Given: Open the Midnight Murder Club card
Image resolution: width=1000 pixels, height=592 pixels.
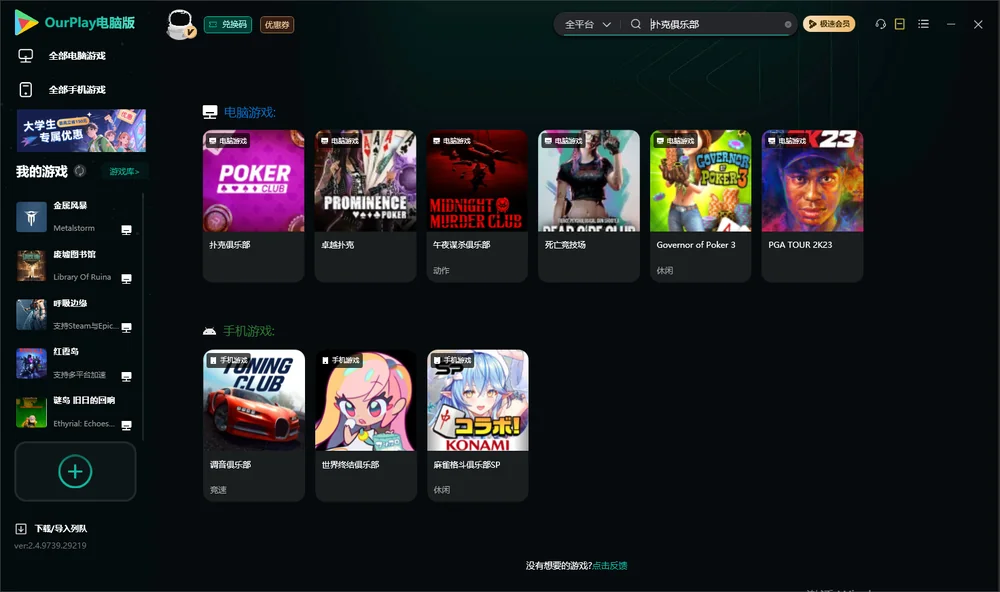Looking at the screenshot, I should [x=477, y=205].
